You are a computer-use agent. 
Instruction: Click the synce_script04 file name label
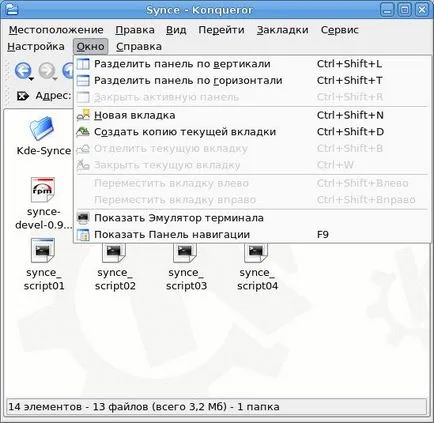[x=257, y=279]
